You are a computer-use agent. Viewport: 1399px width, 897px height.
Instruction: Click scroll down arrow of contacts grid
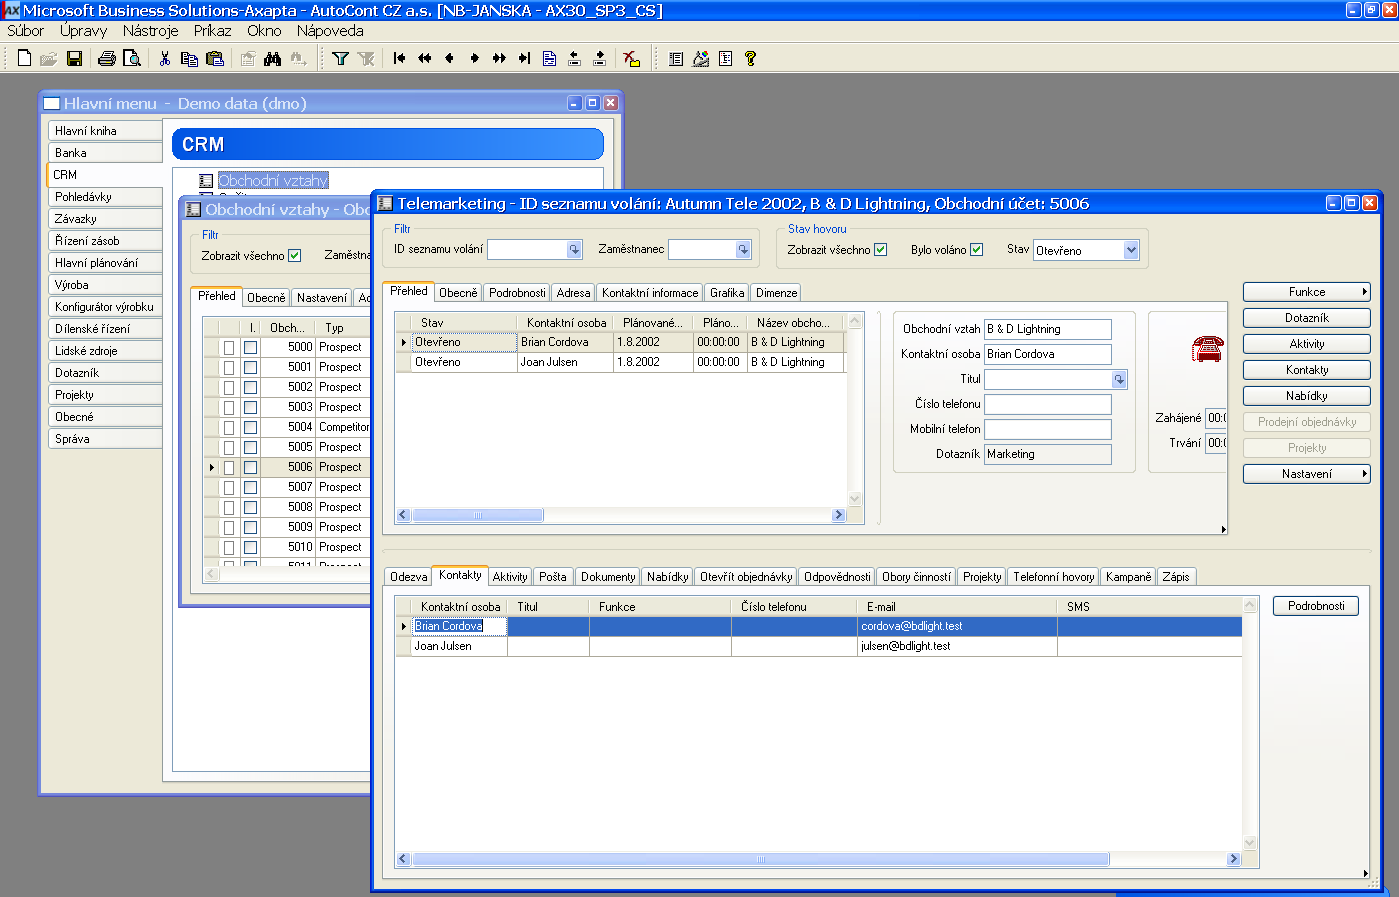[1249, 843]
